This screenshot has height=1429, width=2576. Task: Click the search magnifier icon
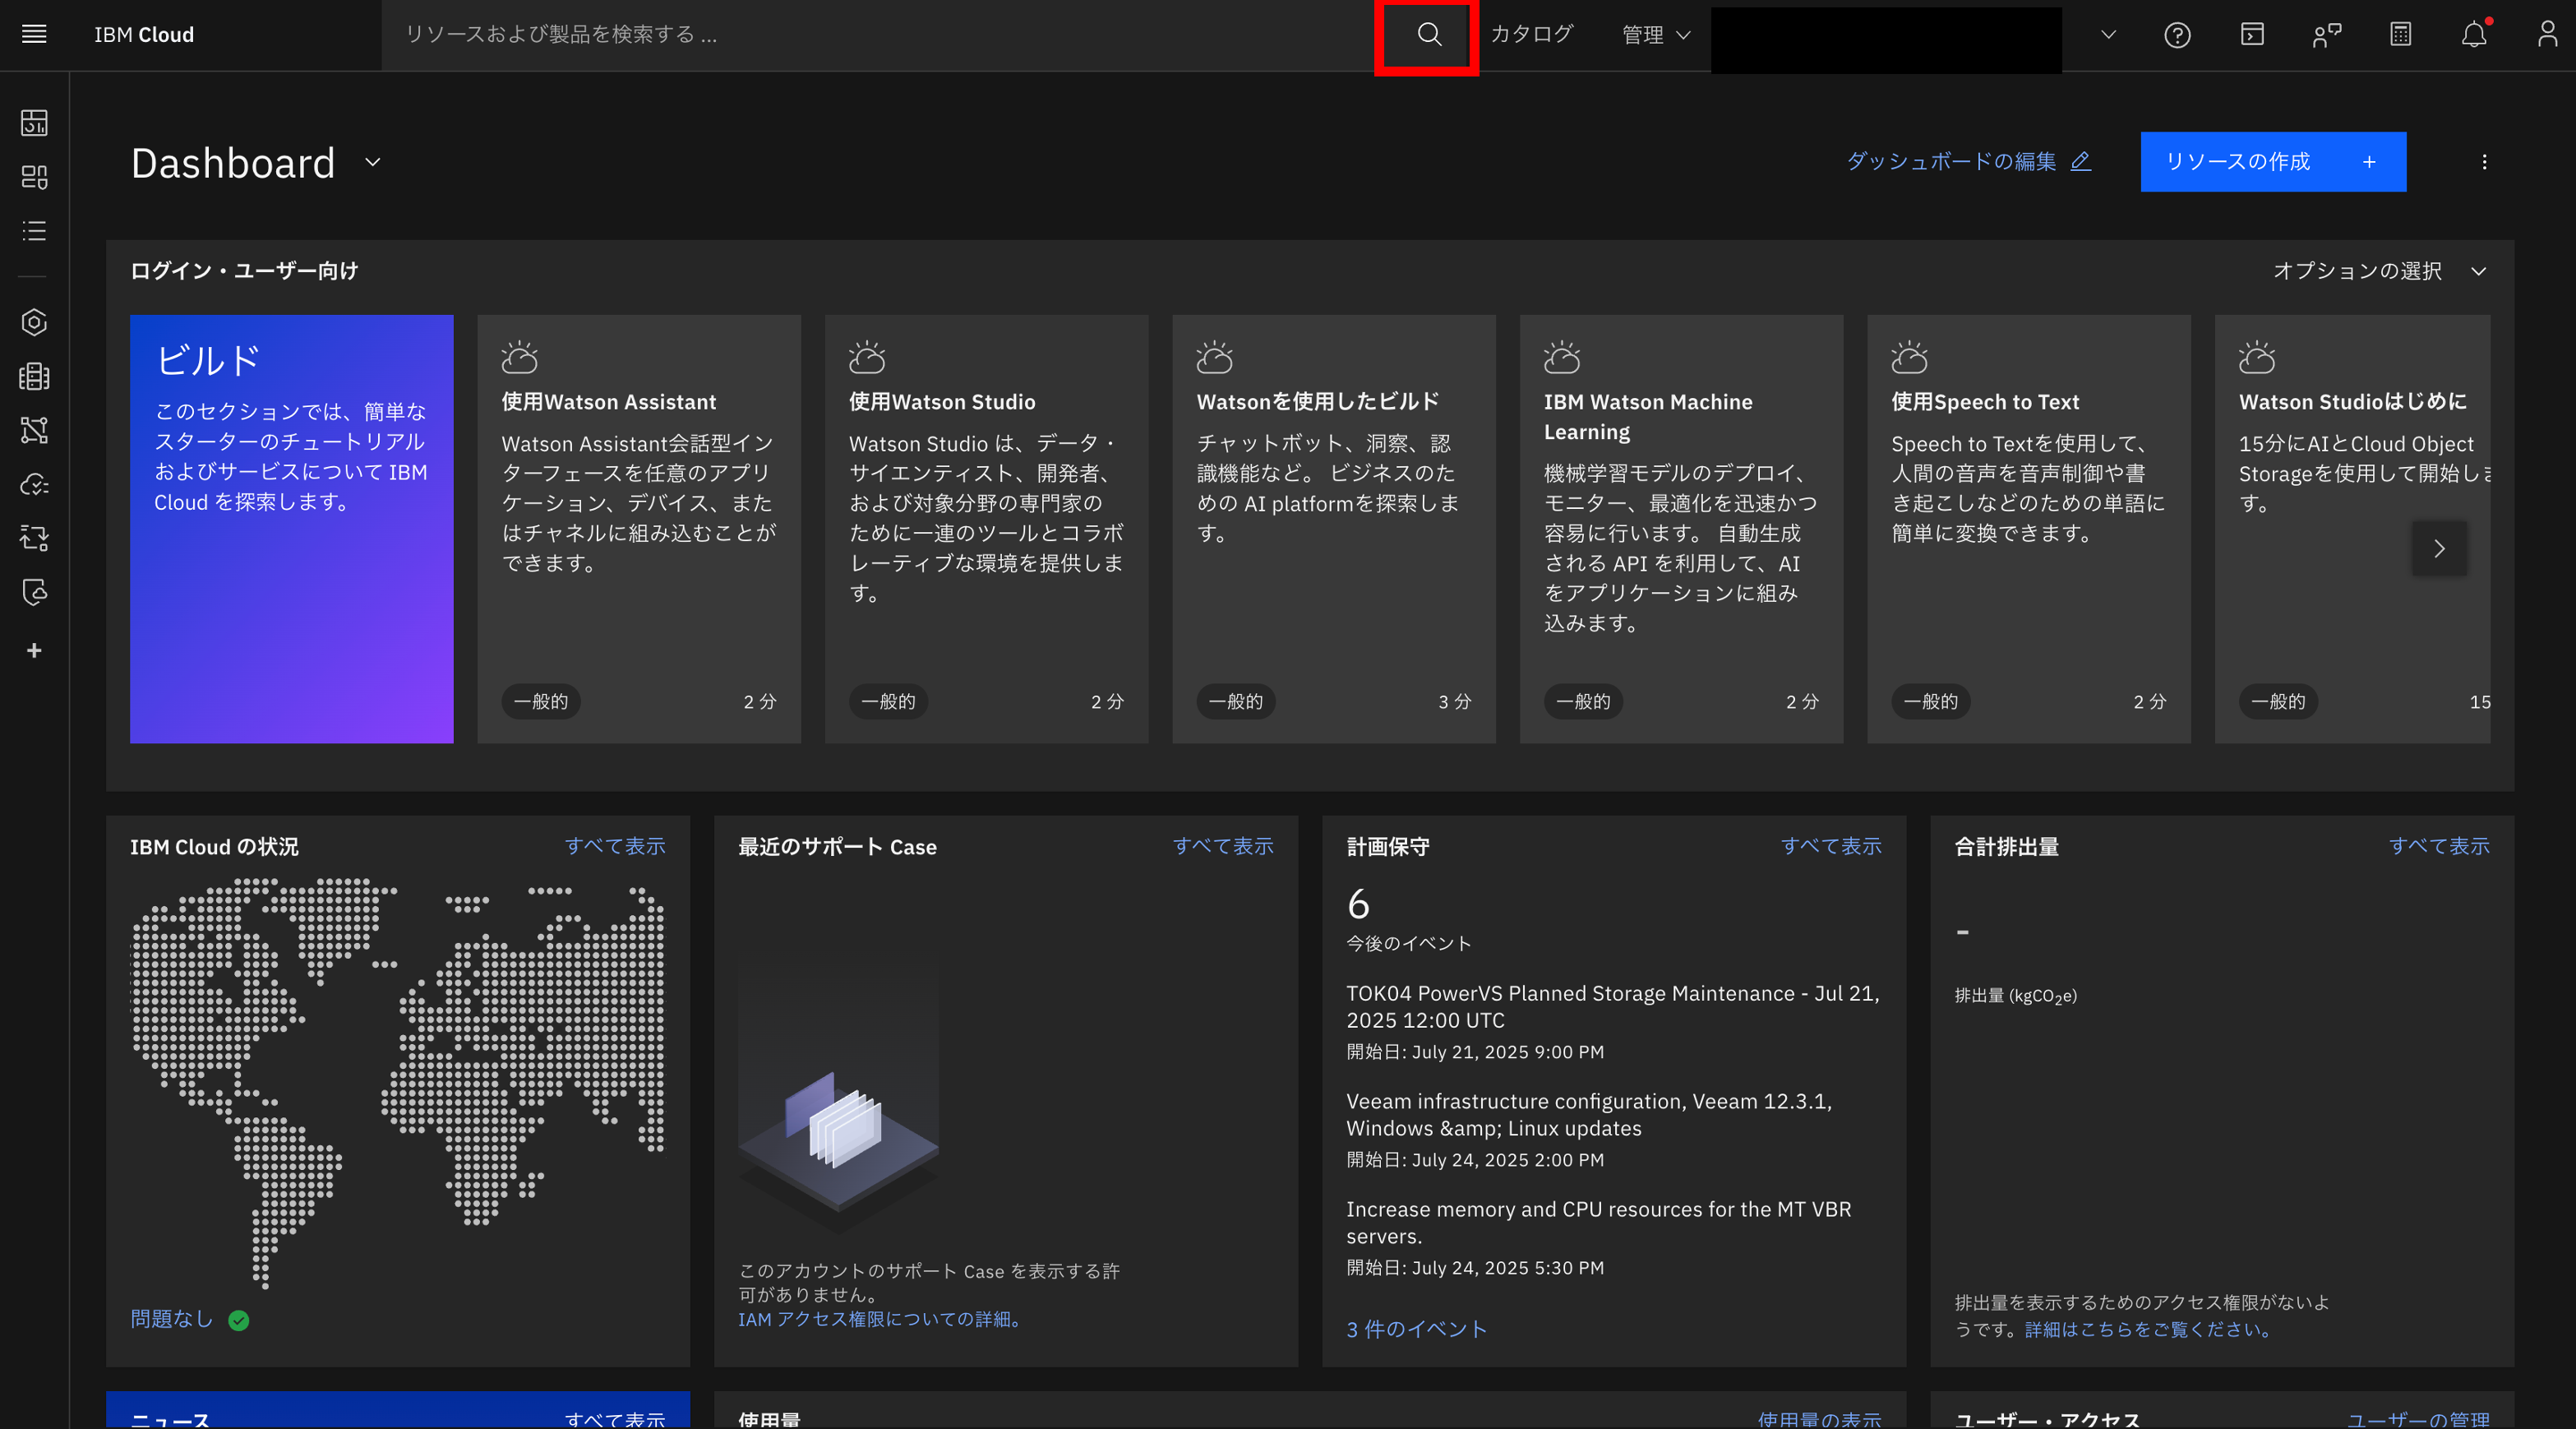1429,35
